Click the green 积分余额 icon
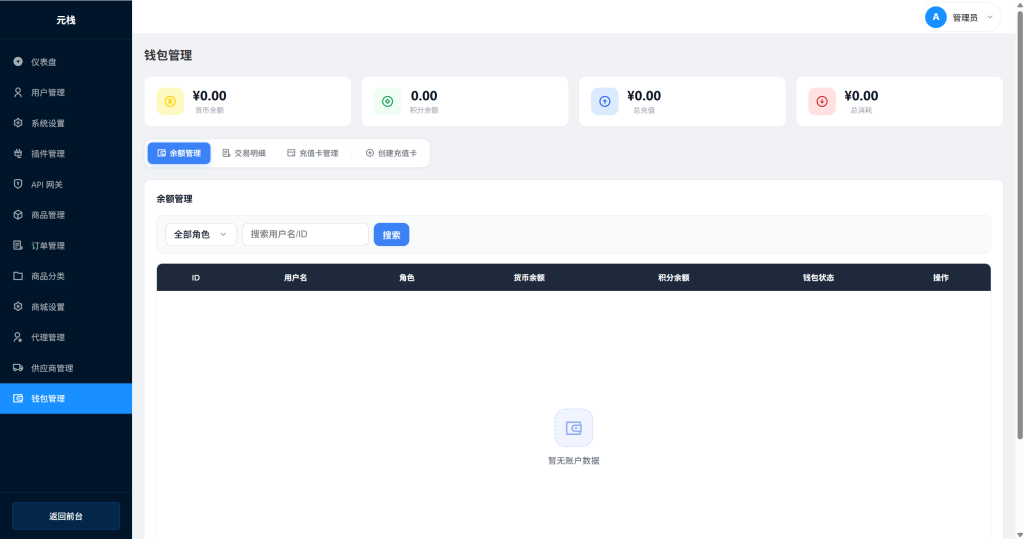The width and height of the screenshot is (1024, 539). coord(387,101)
